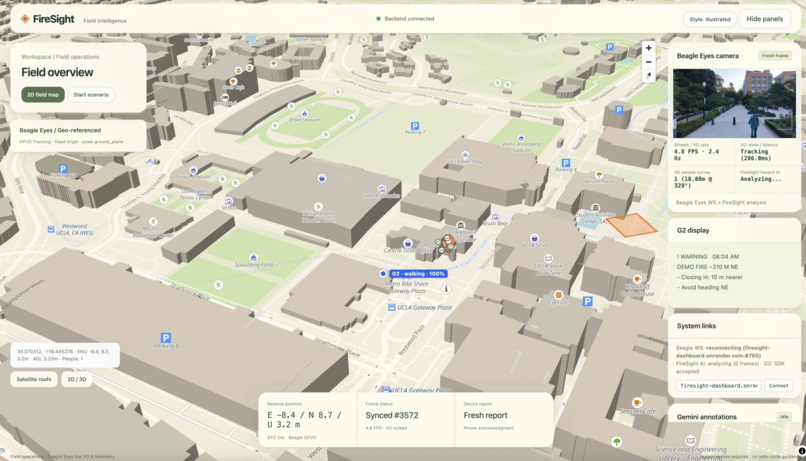Click the 4.8 FPS · 2.4 Hz value
This screenshot has width=806, height=461.
(697, 155)
